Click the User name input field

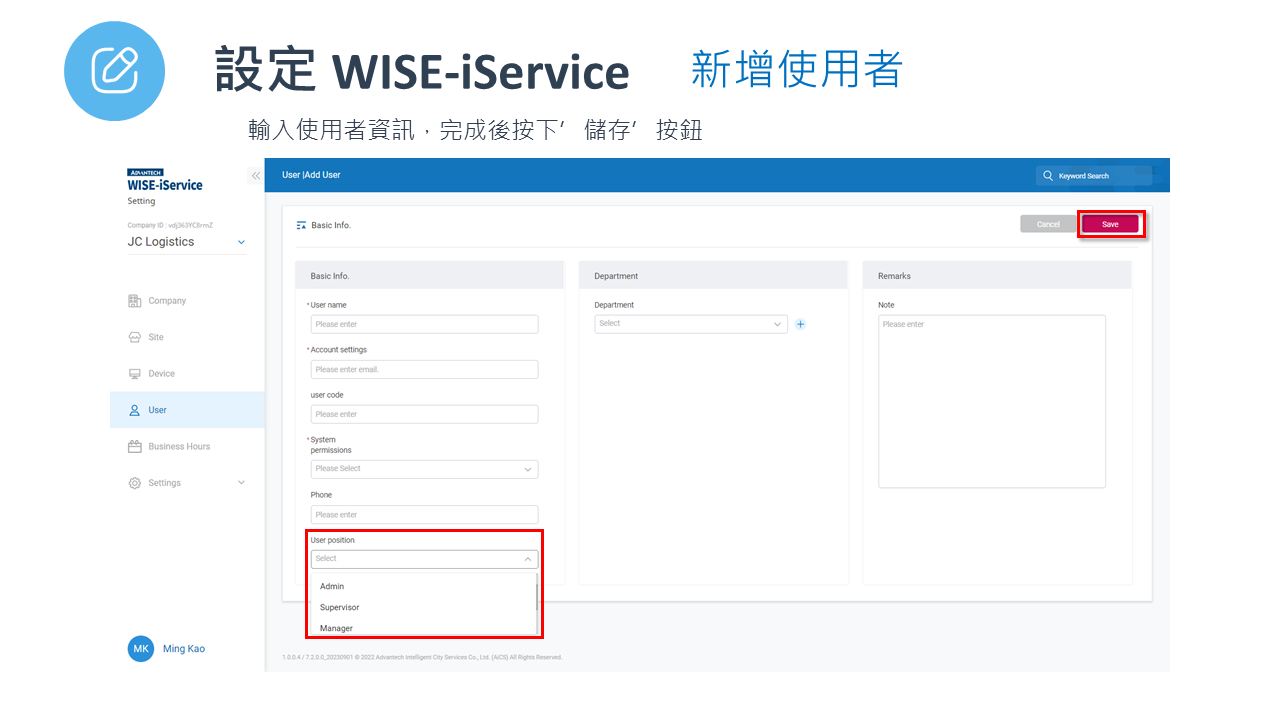pos(424,324)
